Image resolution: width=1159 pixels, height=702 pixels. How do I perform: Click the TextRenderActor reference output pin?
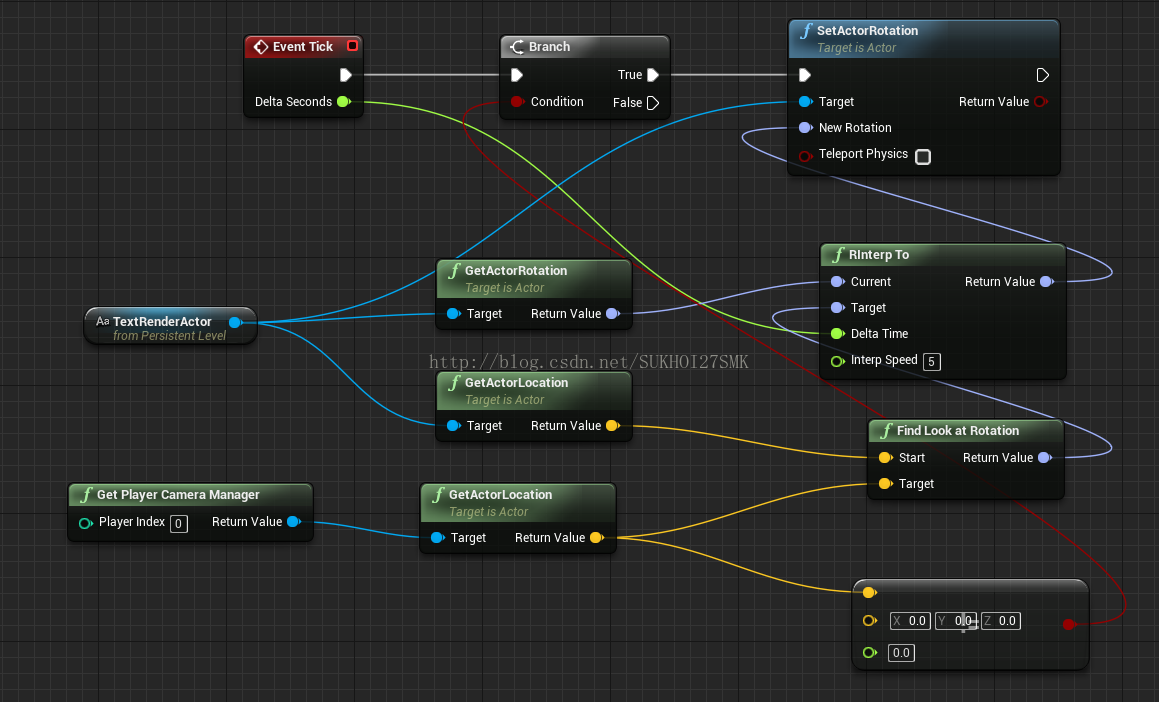coord(235,322)
